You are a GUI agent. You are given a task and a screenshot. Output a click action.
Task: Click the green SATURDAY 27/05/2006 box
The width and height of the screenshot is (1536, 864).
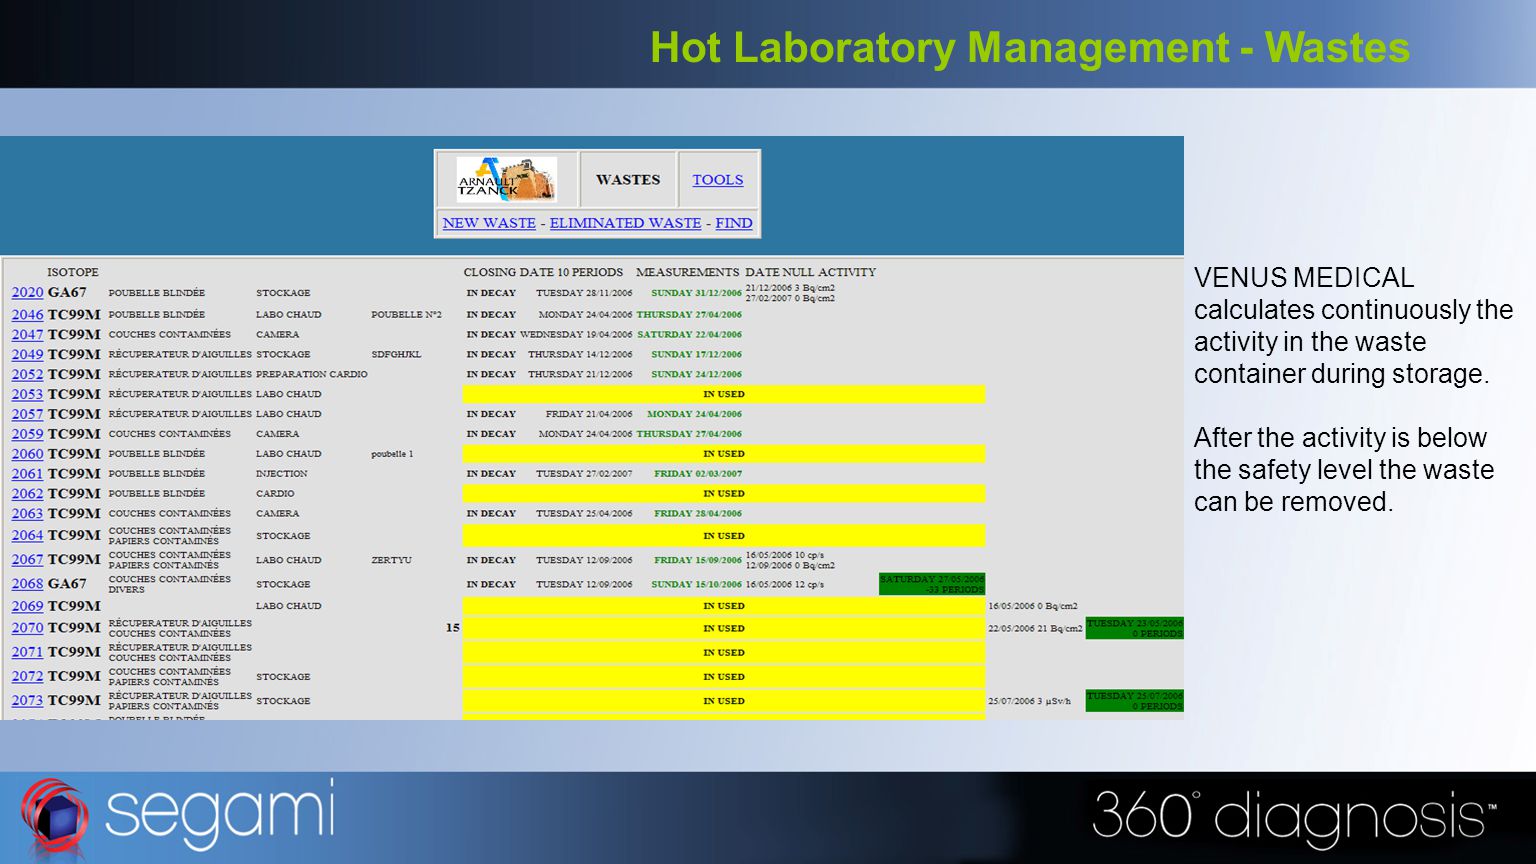(932, 584)
